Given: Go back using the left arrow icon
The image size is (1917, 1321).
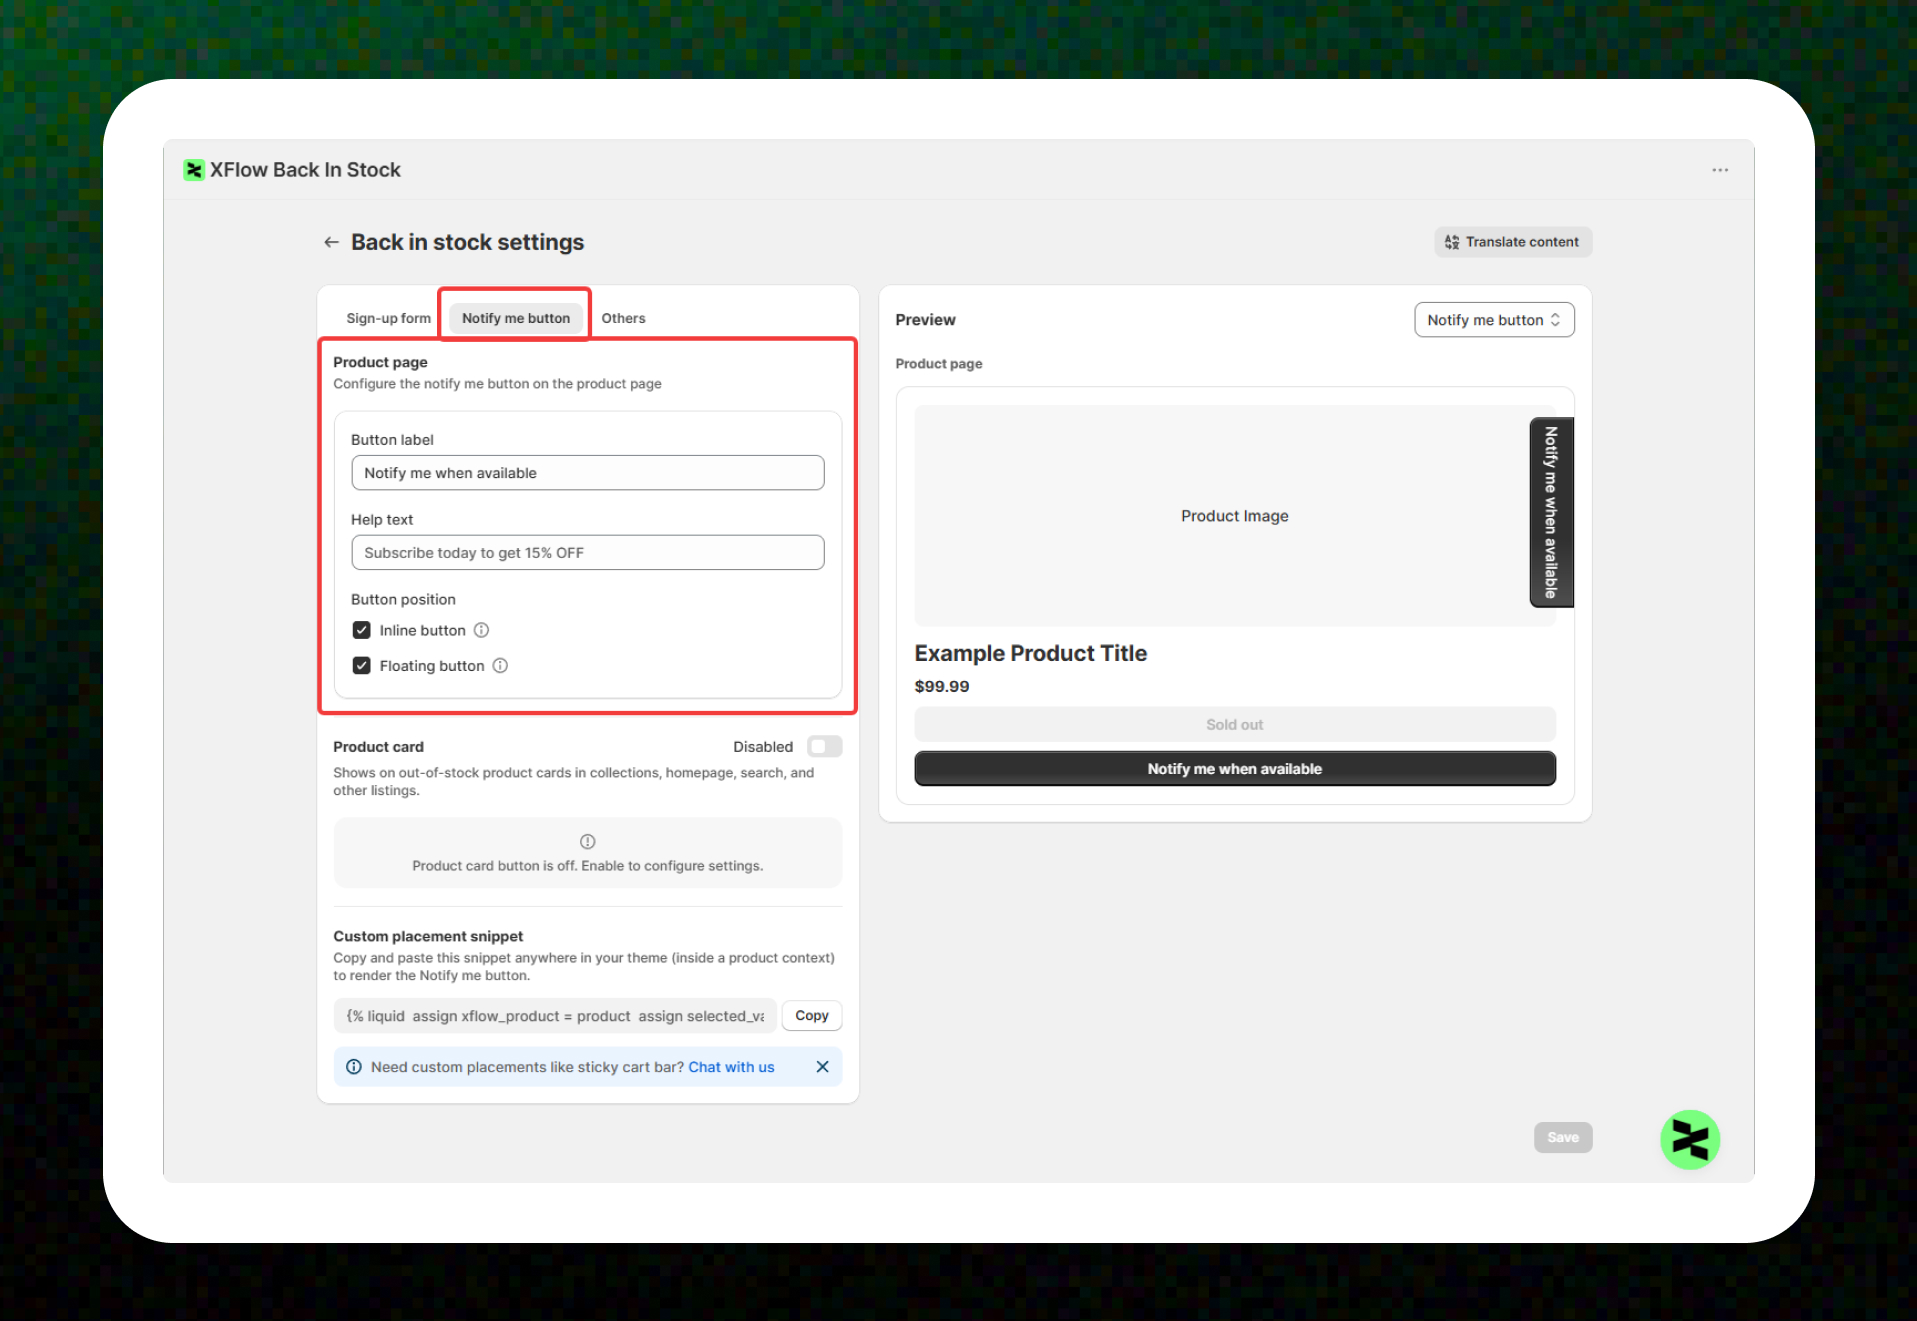Looking at the screenshot, I should 331,242.
